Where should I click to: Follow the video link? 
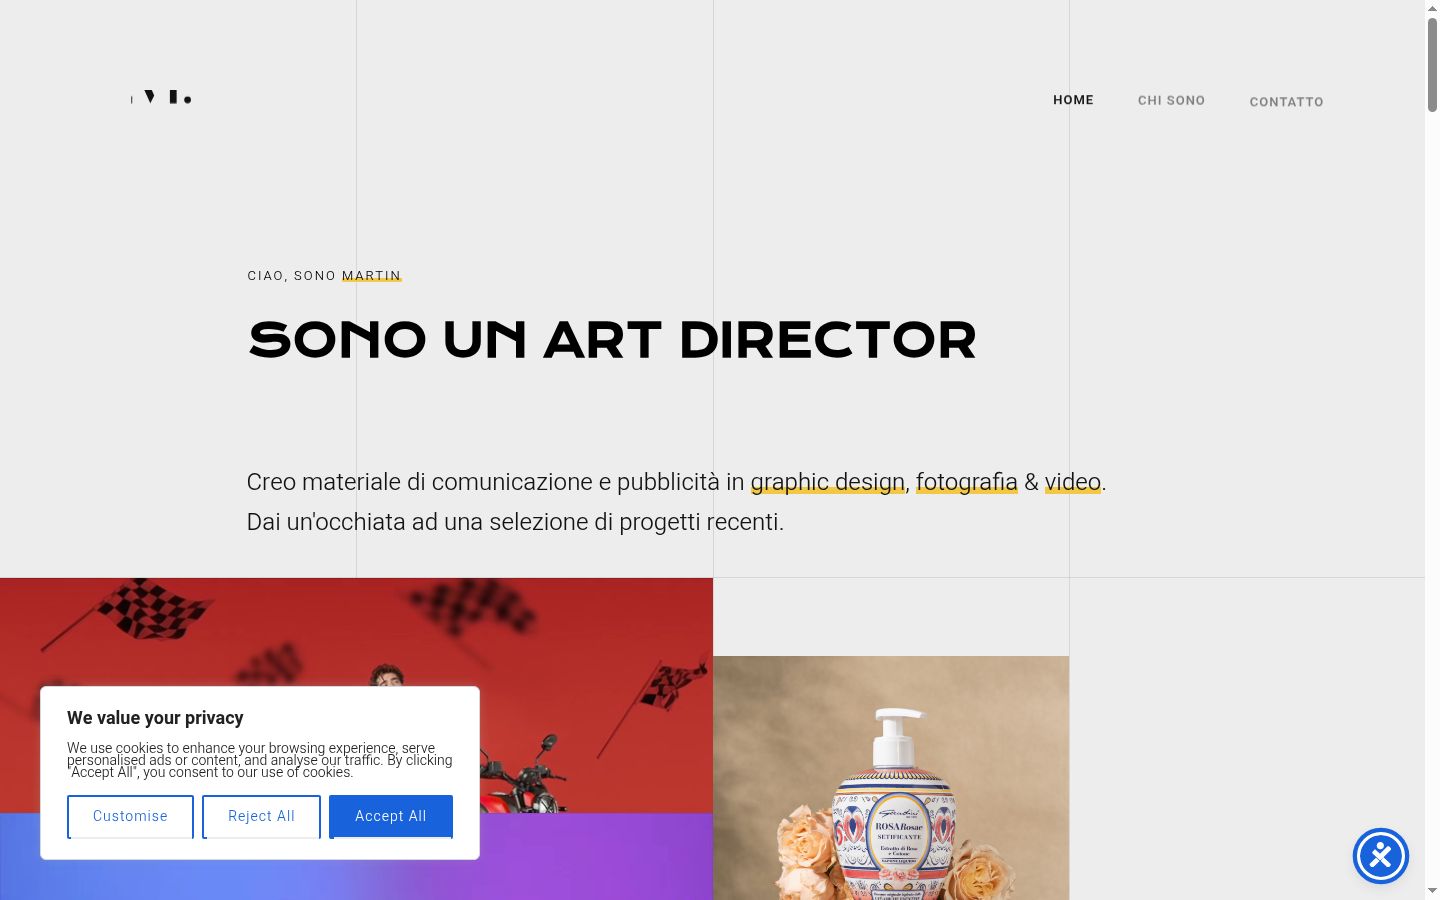[x=1073, y=482]
